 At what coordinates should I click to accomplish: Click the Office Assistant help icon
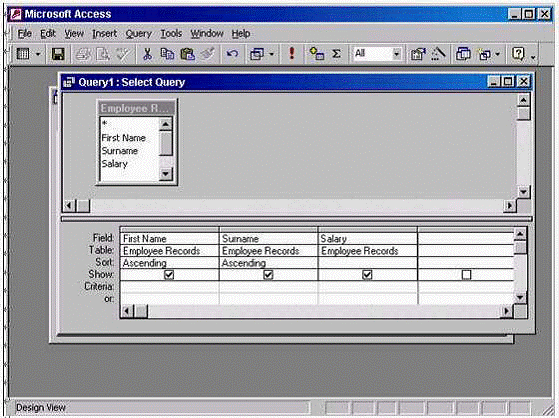(518, 54)
